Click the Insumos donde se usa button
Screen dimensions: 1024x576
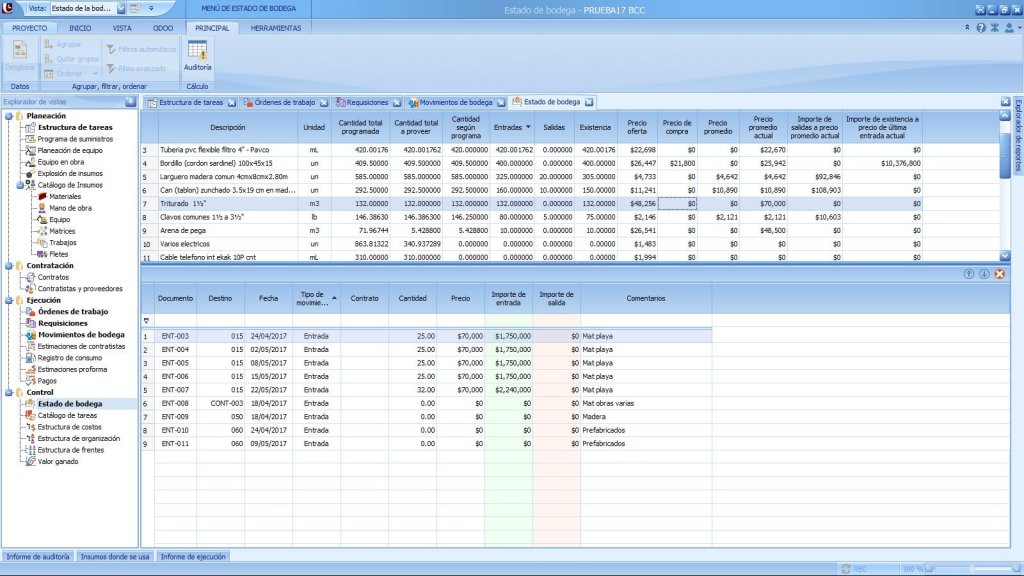point(115,556)
